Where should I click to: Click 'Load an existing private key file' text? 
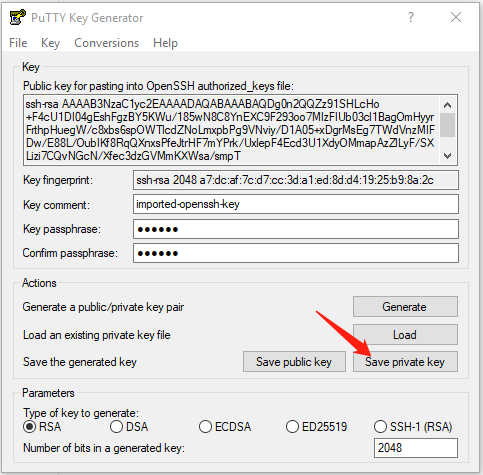point(97,335)
